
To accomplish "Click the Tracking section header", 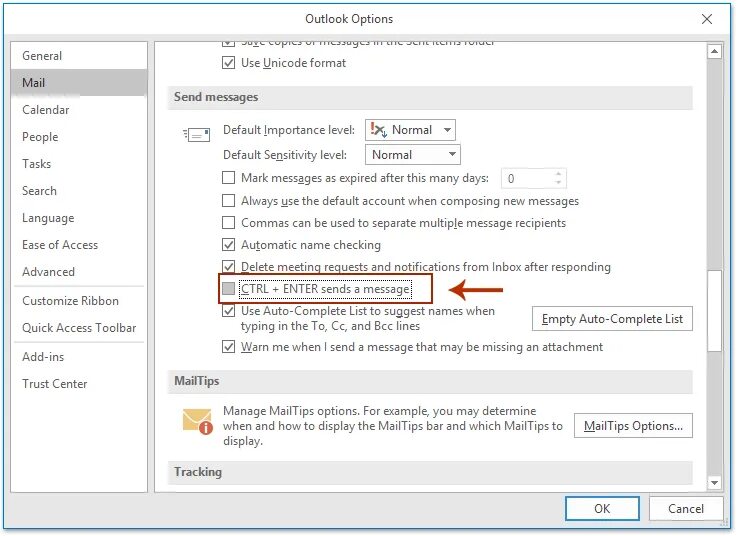I will (430, 472).
